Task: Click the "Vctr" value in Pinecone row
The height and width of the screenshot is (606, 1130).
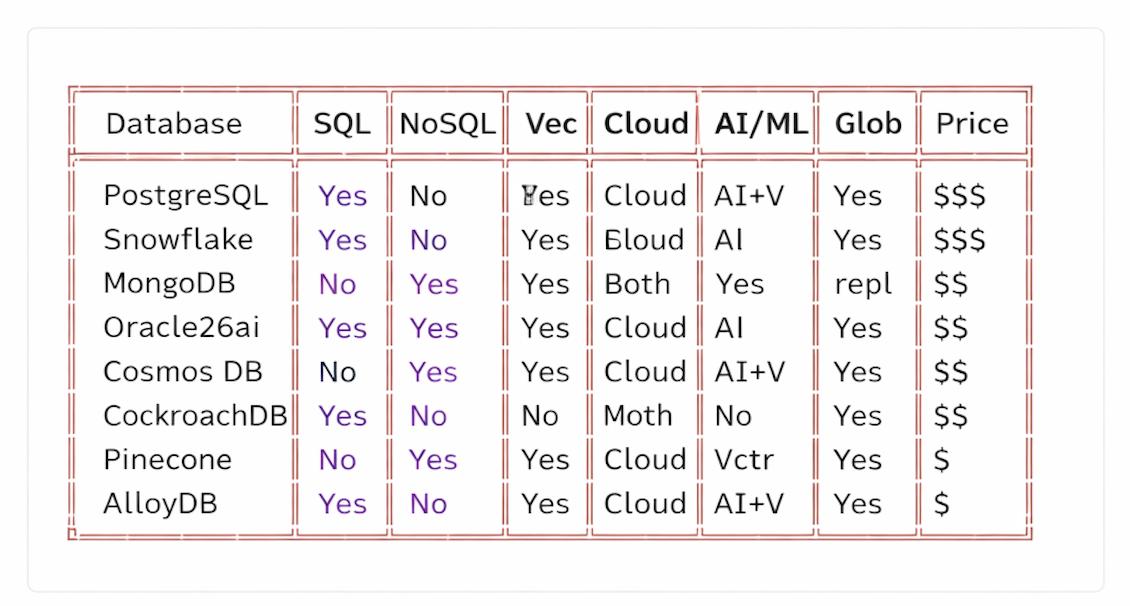Action: point(744,460)
